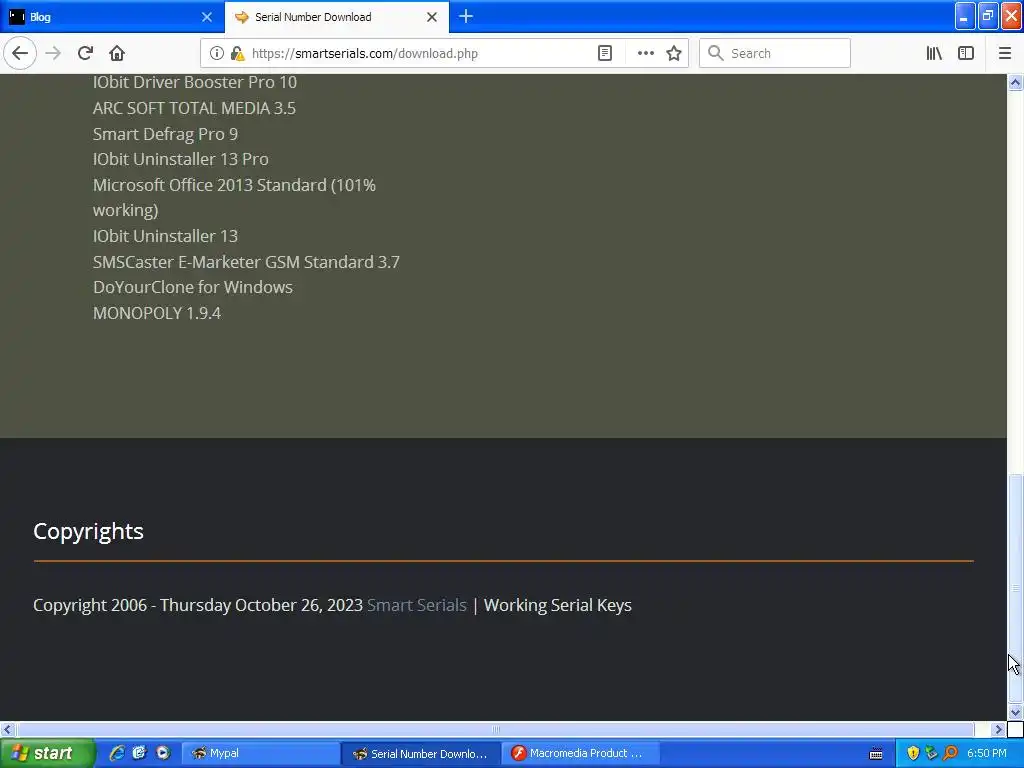Image resolution: width=1024 pixels, height=768 pixels.
Task: Launch Internet Explorer from quick launch
Action: click(117, 753)
